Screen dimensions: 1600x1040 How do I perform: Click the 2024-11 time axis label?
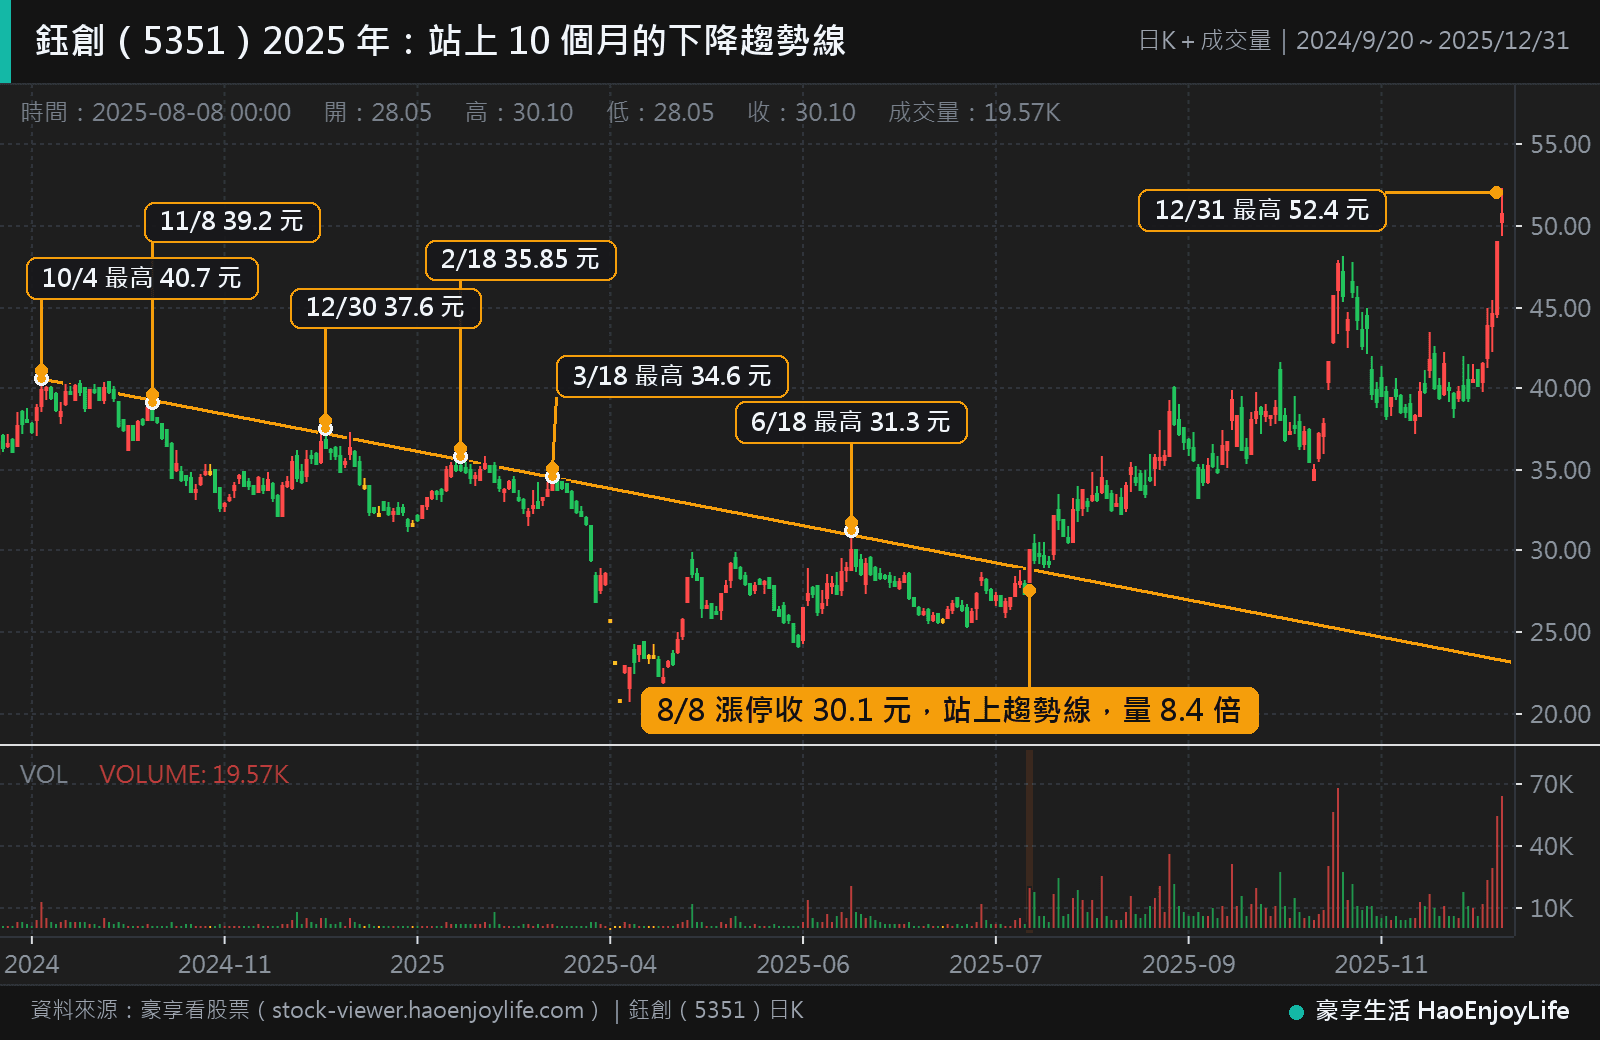[225, 965]
